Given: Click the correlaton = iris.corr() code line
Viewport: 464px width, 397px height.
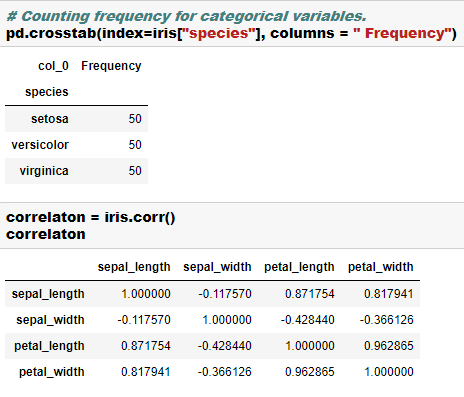Looking at the screenshot, I should [x=91, y=217].
